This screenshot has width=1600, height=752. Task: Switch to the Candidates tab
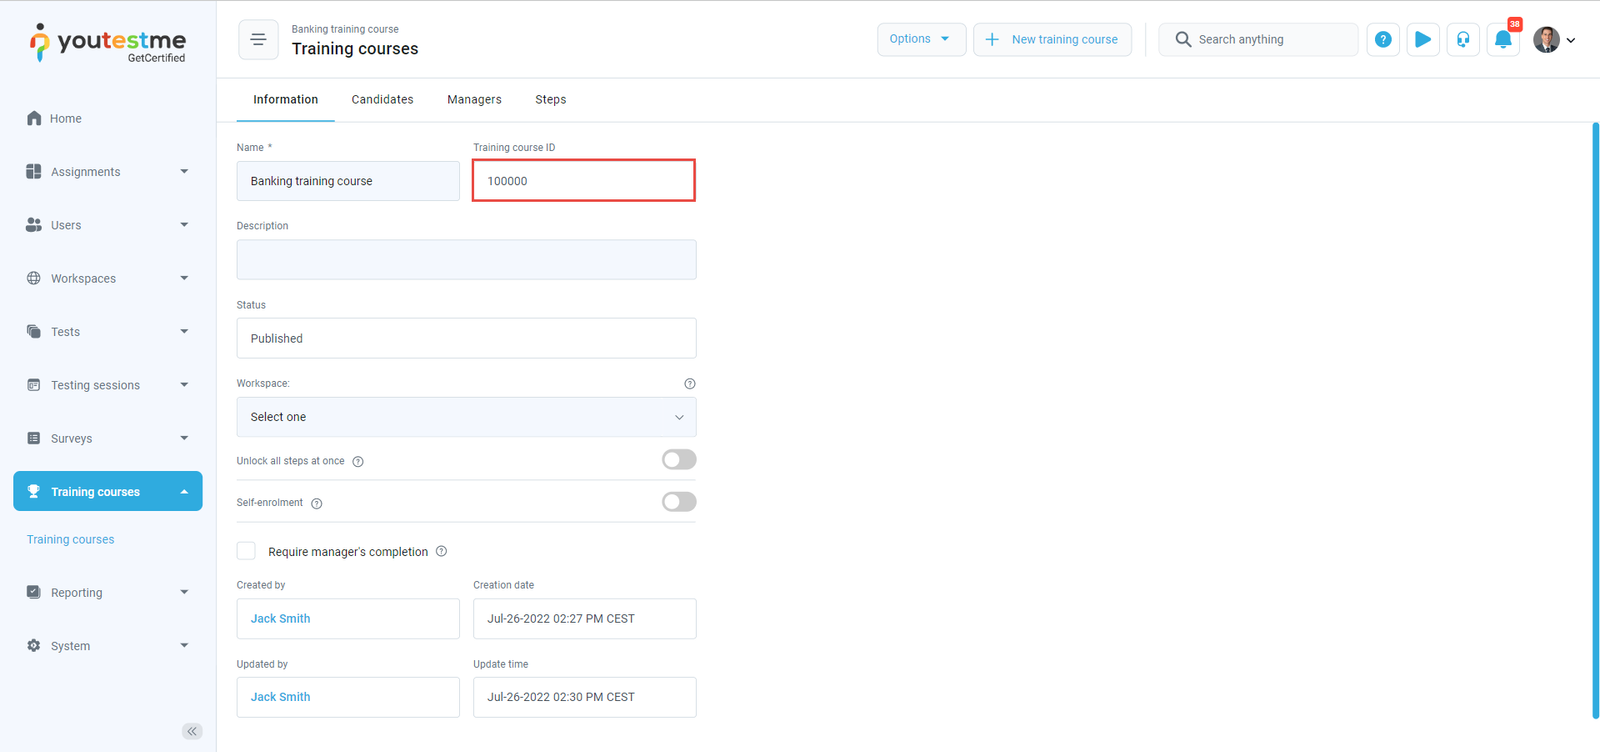382,100
